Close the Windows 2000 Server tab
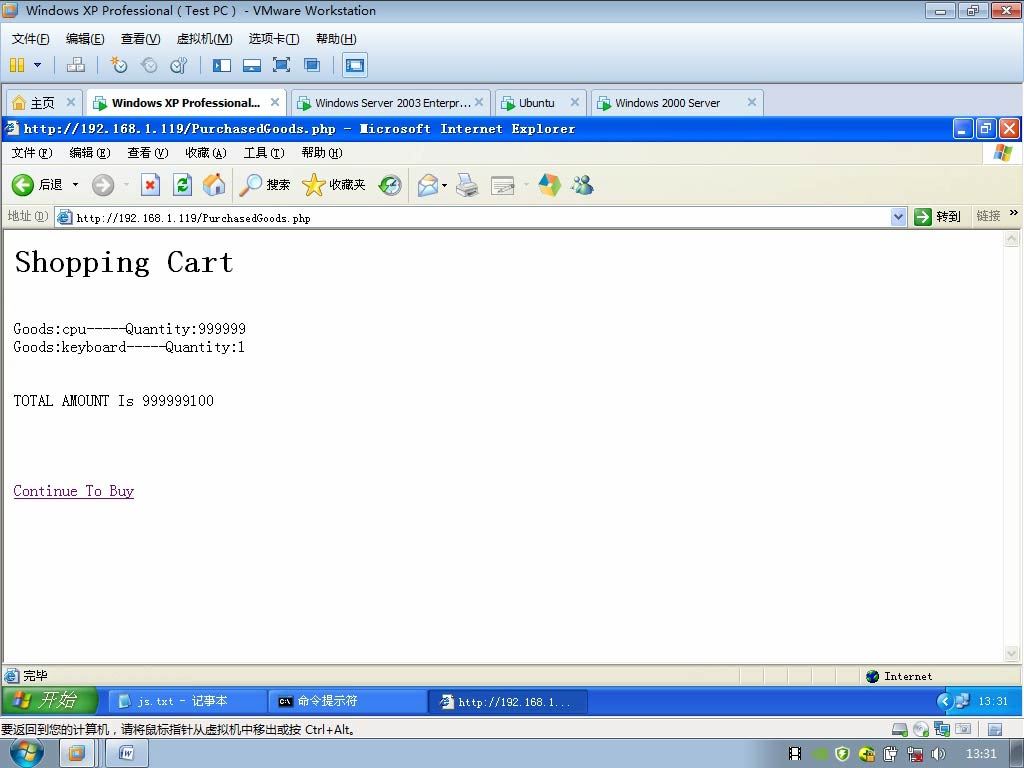This screenshot has height=768, width=1024. point(752,102)
